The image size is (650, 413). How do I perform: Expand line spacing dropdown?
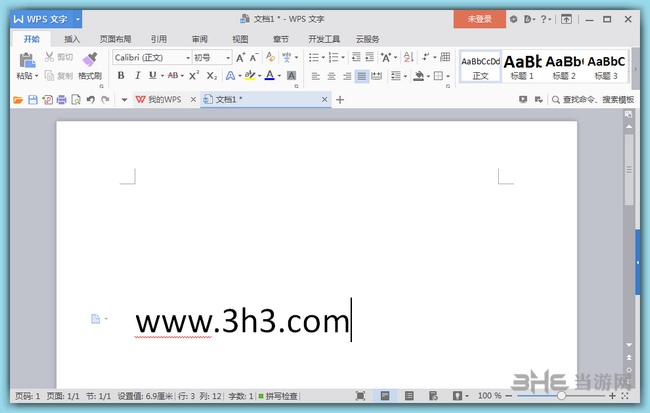pos(405,76)
